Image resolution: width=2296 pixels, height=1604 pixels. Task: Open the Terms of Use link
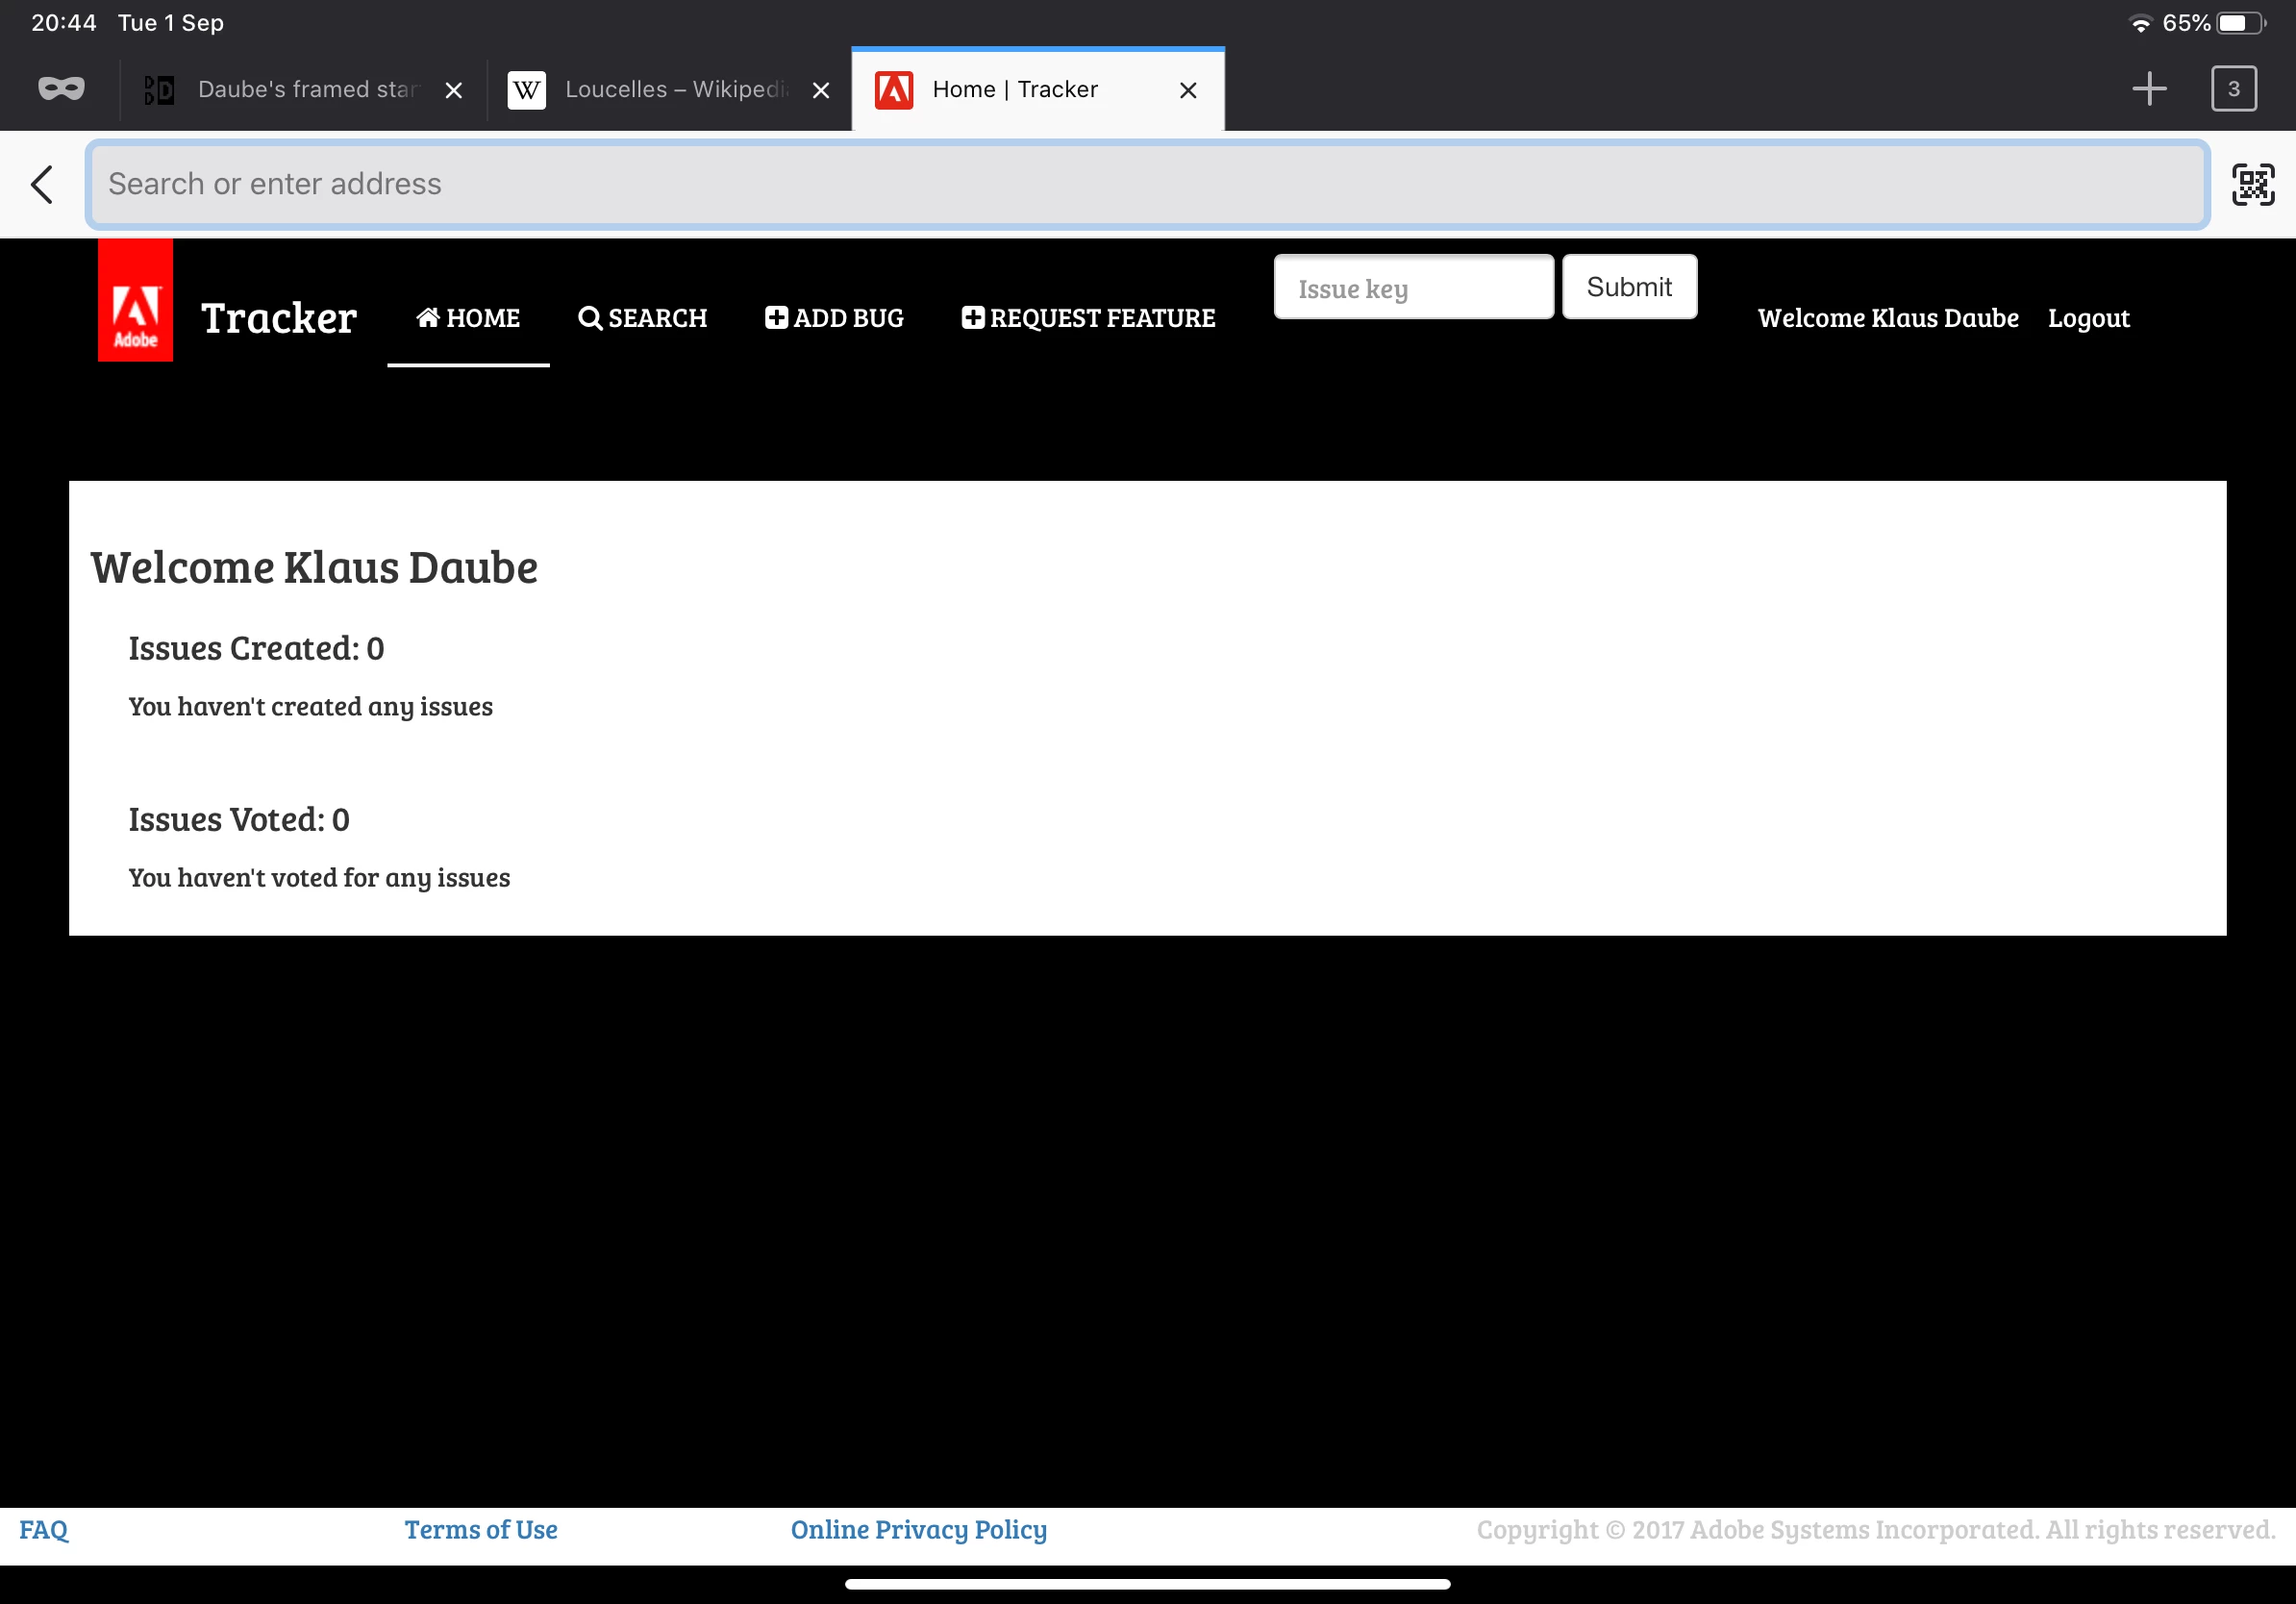[x=480, y=1529]
